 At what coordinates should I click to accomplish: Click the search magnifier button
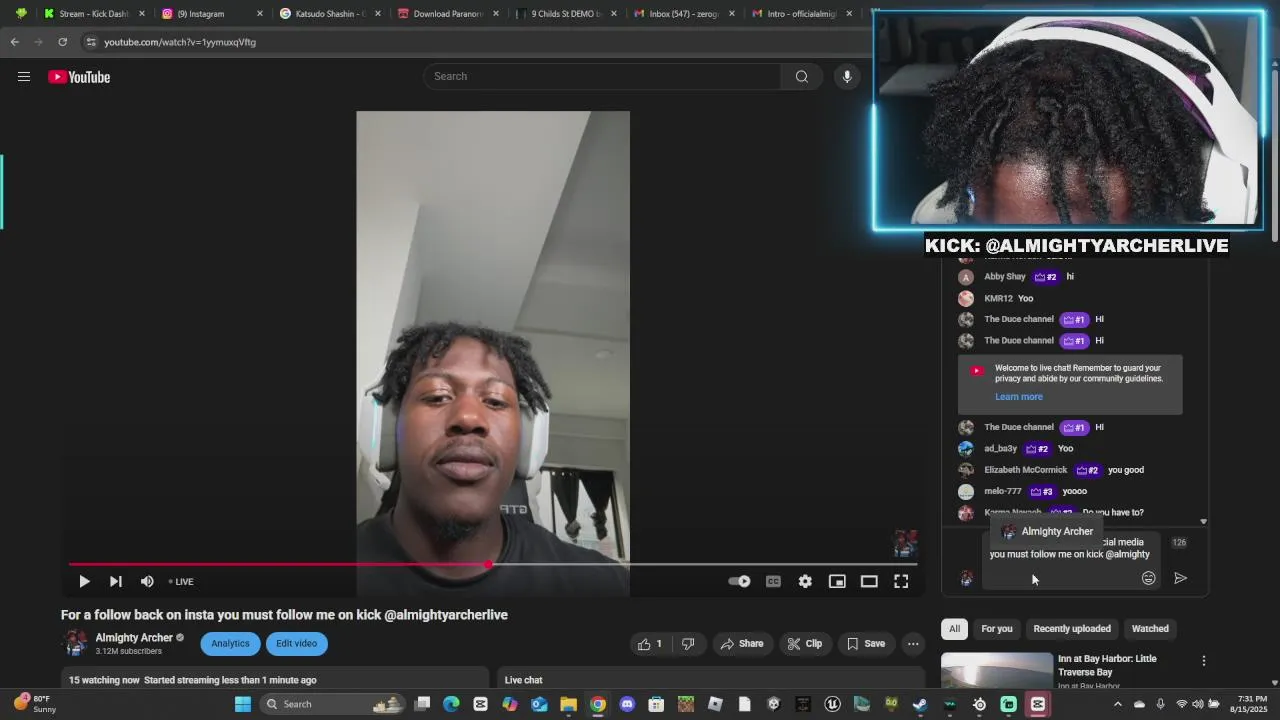(801, 77)
